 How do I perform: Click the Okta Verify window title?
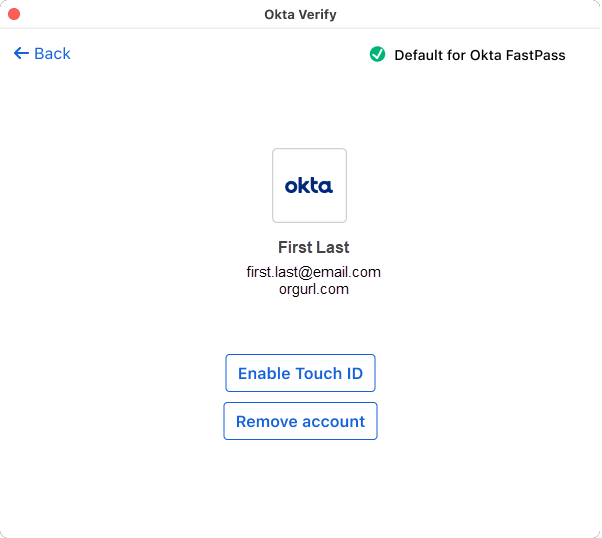pyautogui.click(x=300, y=14)
